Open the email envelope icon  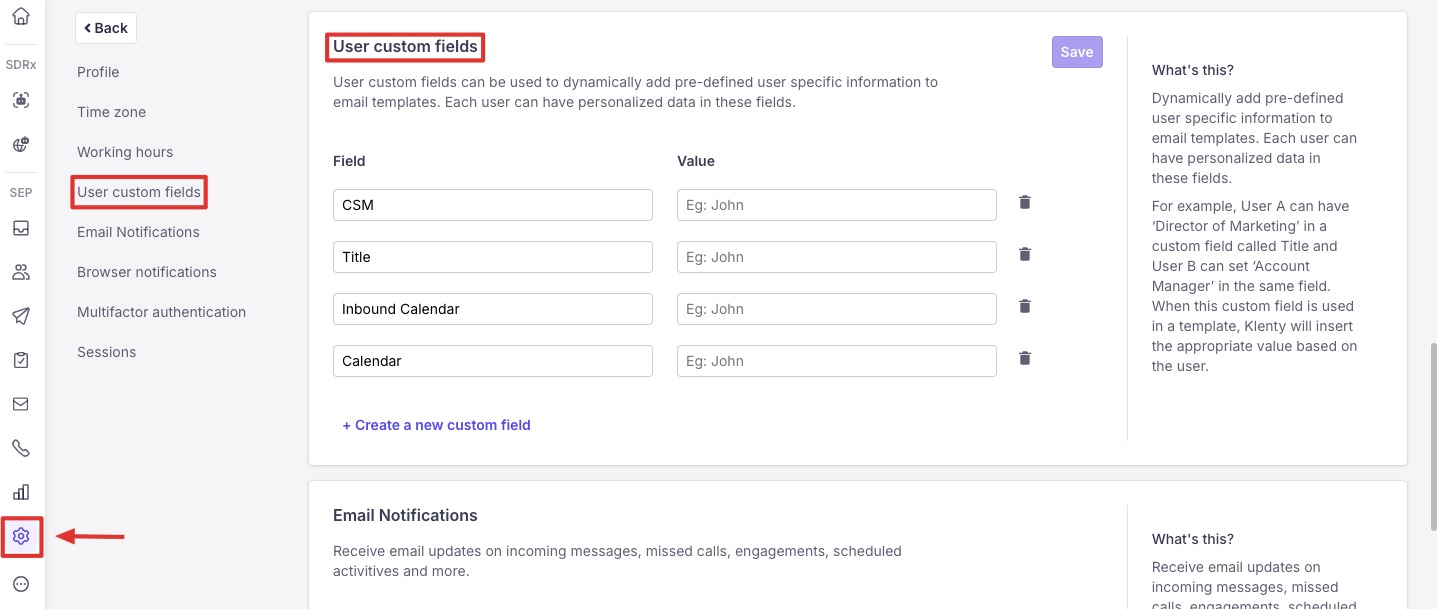[x=21, y=404]
